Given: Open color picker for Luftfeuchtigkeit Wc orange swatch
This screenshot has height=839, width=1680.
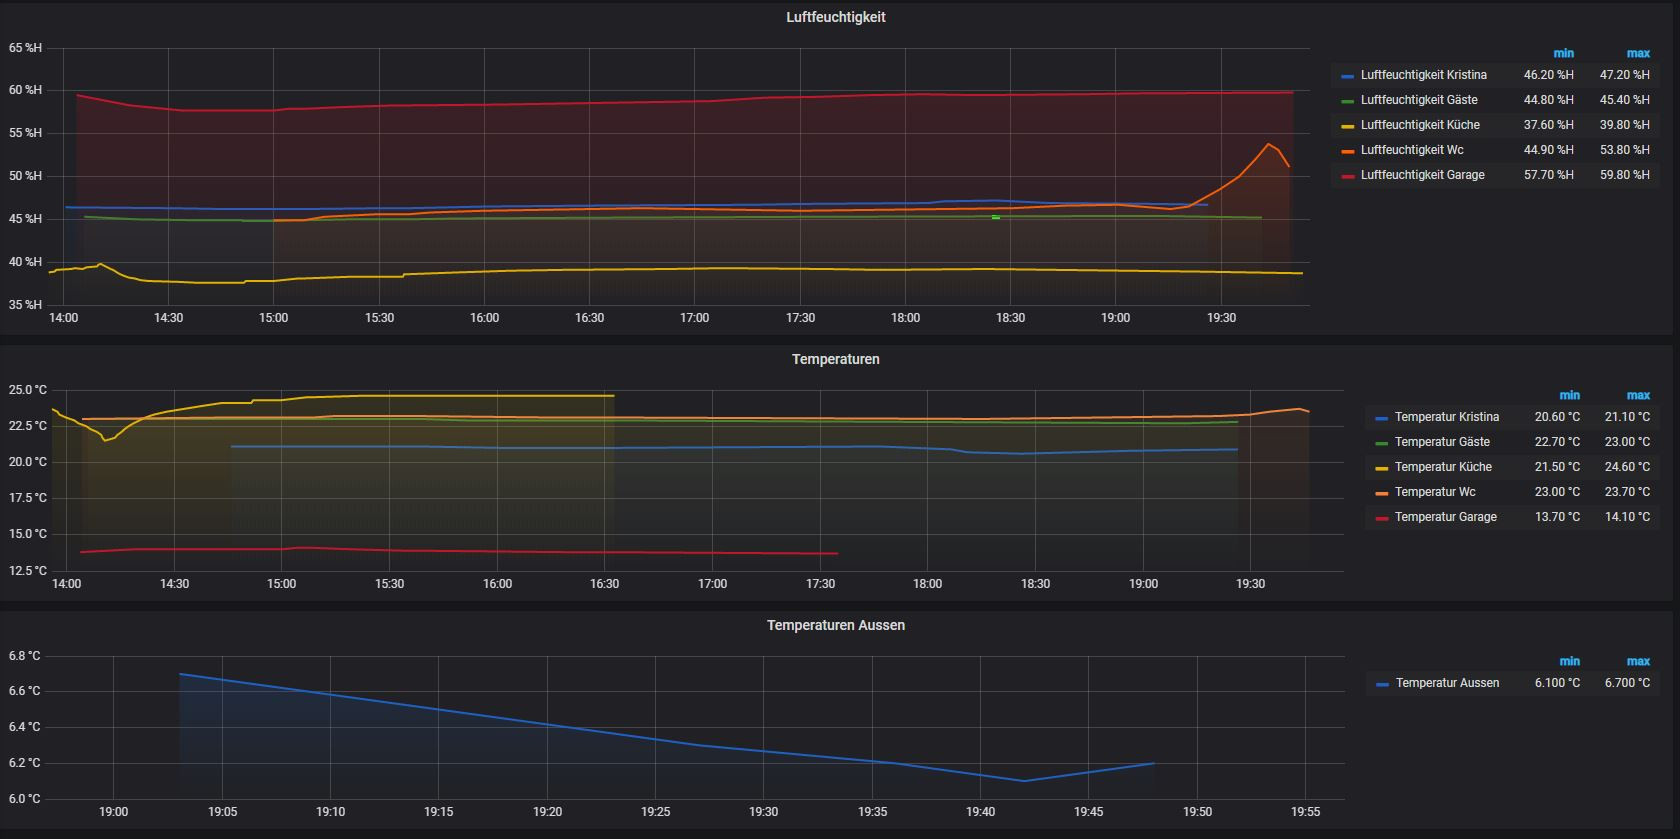Looking at the screenshot, I should tap(1348, 151).
